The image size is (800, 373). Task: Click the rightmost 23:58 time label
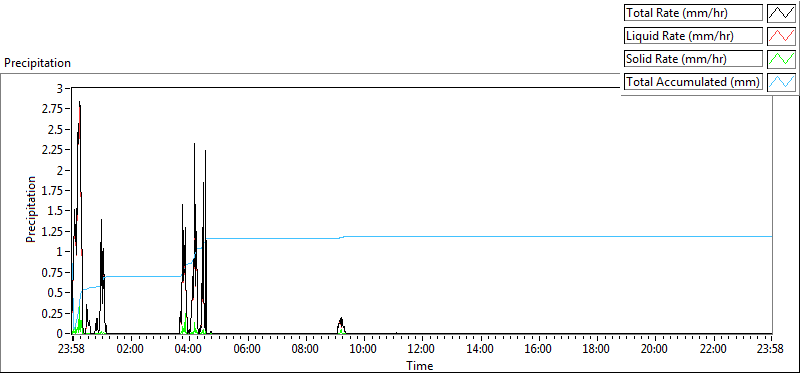[771, 350]
